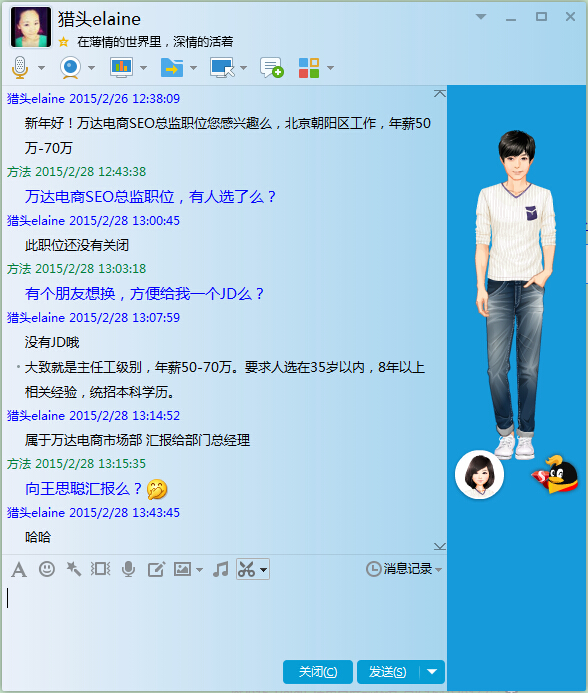588x693 pixels.
Task: Open 猎头elaine's profile avatar thumbnail
Action: click(31, 27)
